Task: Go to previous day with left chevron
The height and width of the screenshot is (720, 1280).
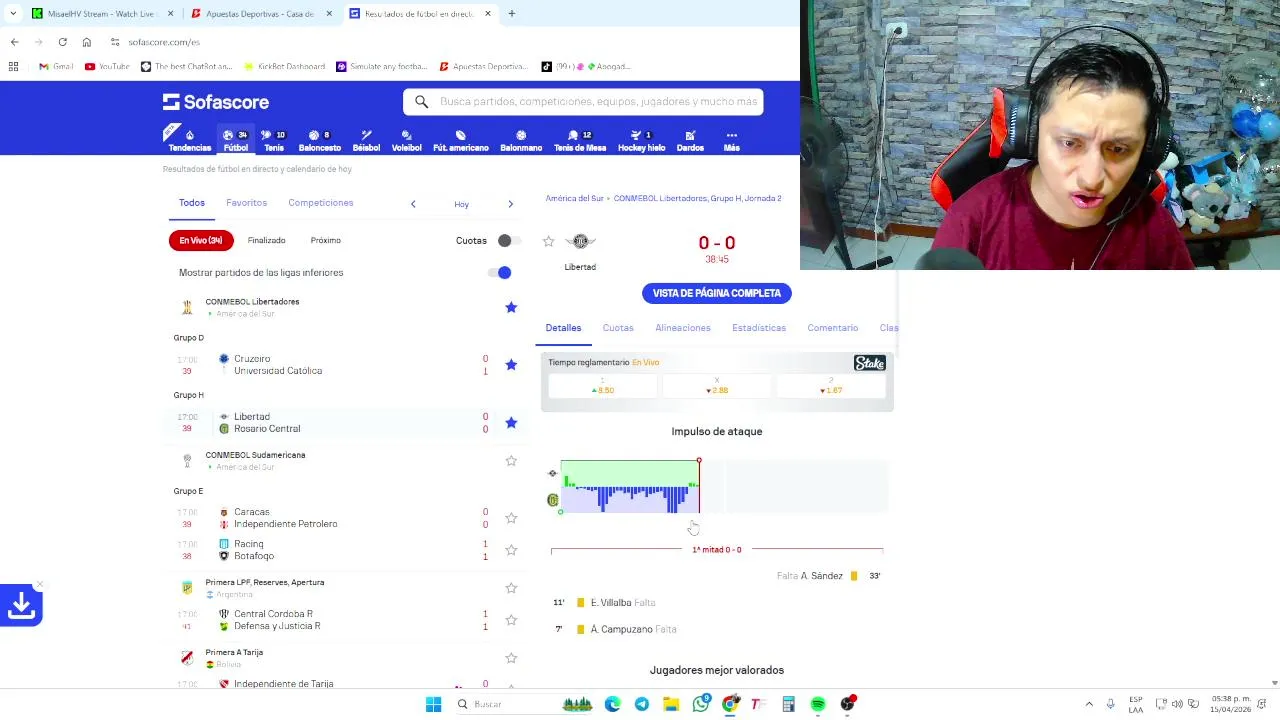Action: coord(413,204)
